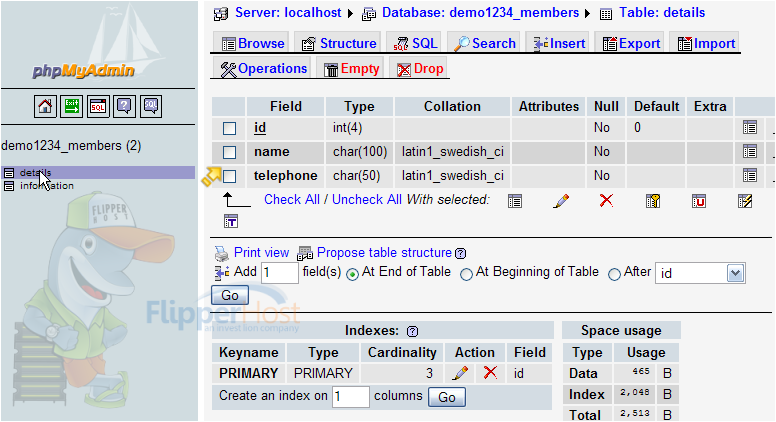Viewport: 776px width, 422px height.
Task: Click Table: details breadcrumb link
Action: pos(662,13)
